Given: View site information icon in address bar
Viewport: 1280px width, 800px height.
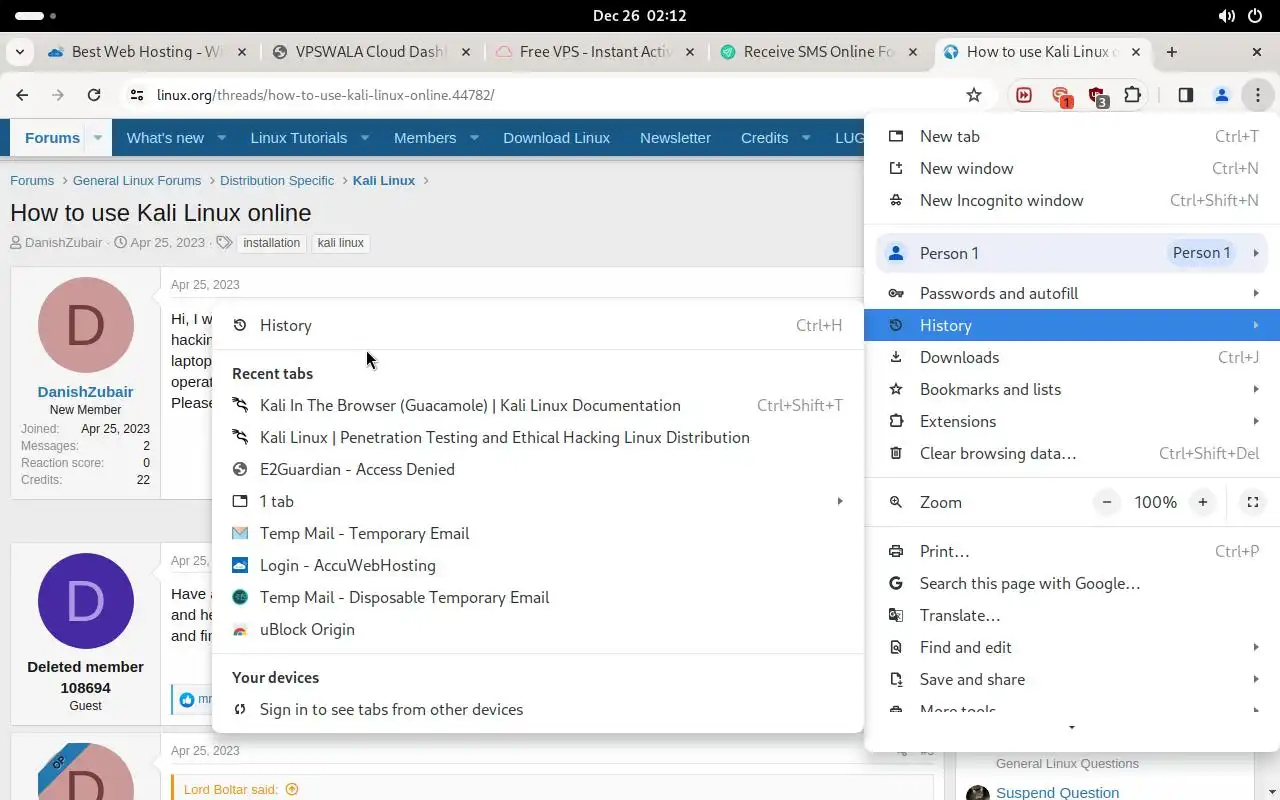Looking at the screenshot, I should (x=136, y=95).
